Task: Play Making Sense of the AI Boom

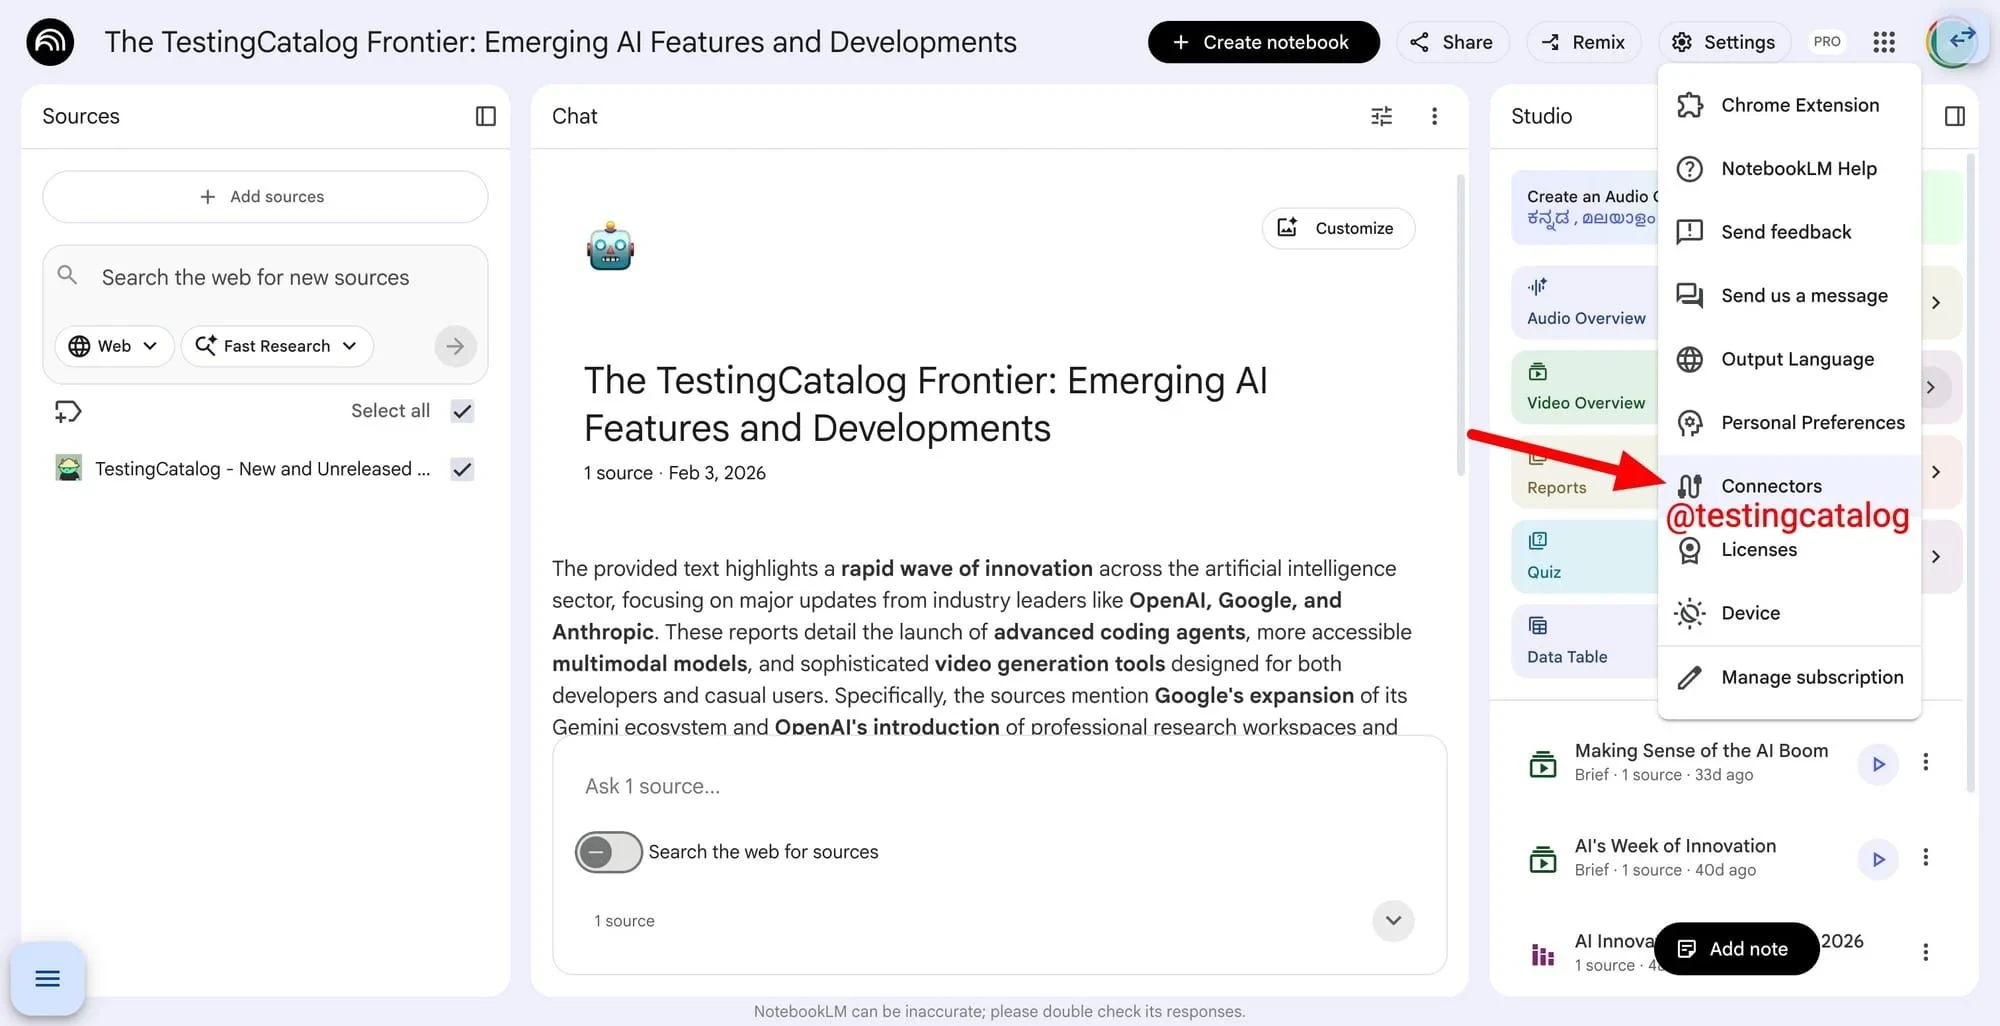Action: [x=1878, y=764]
